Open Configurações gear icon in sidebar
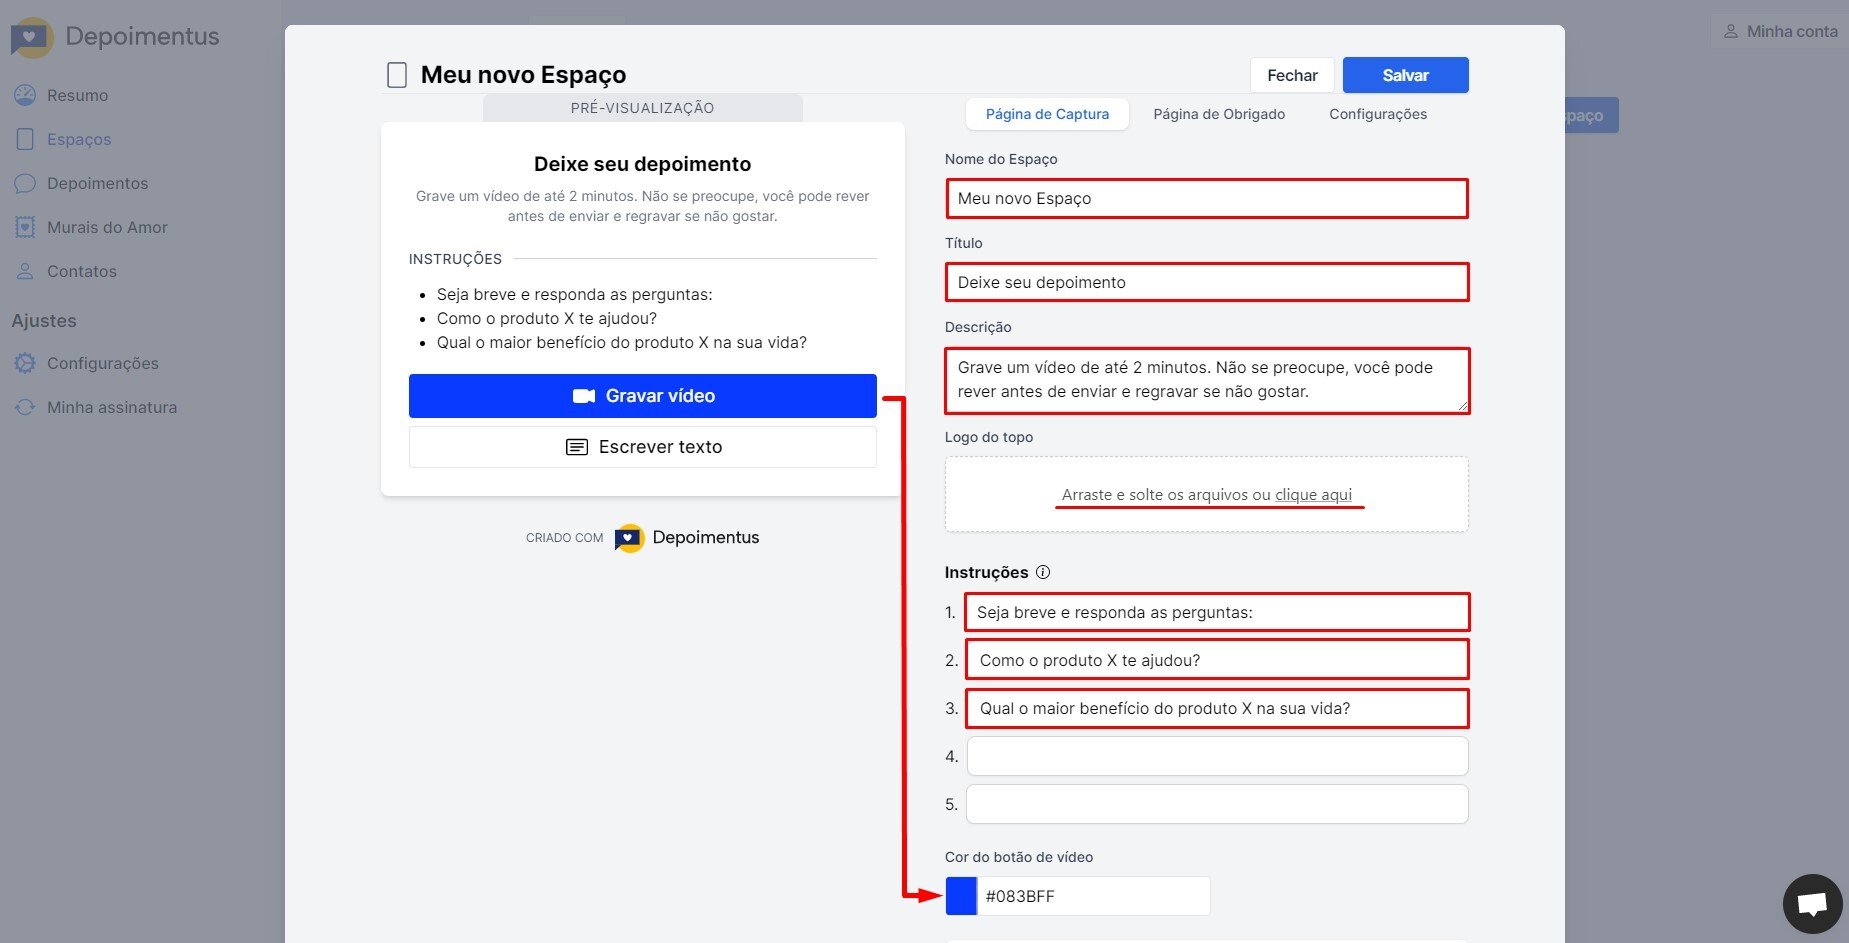The height and width of the screenshot is (943, 1849). [25, 363]
